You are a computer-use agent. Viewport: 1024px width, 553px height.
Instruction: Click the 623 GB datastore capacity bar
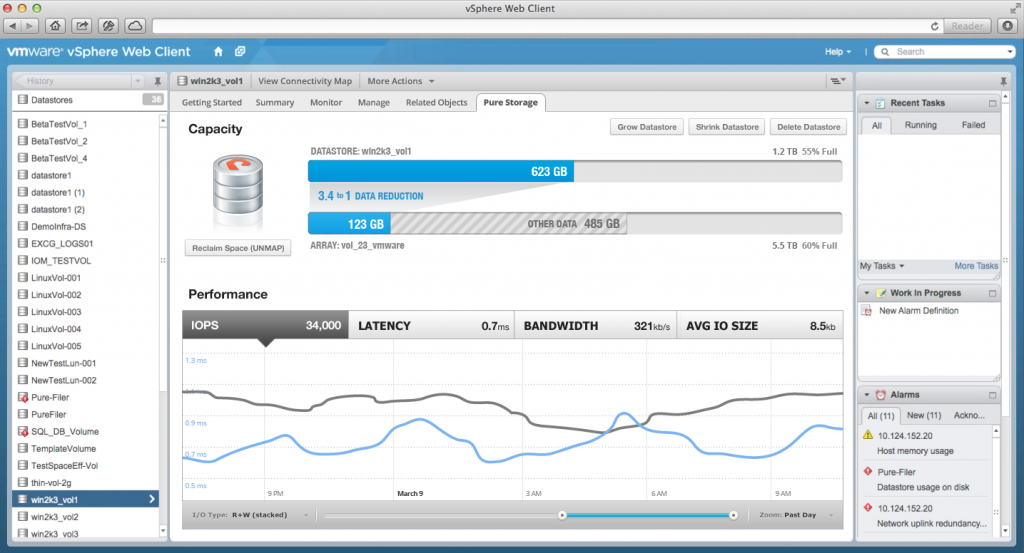pos(441,171)
